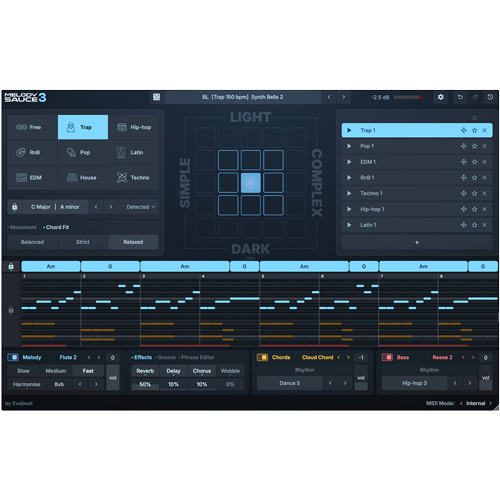500x500 pixels.
Task: Toggle the Melody track on/off switch
Action: click(x=13, y=357)
